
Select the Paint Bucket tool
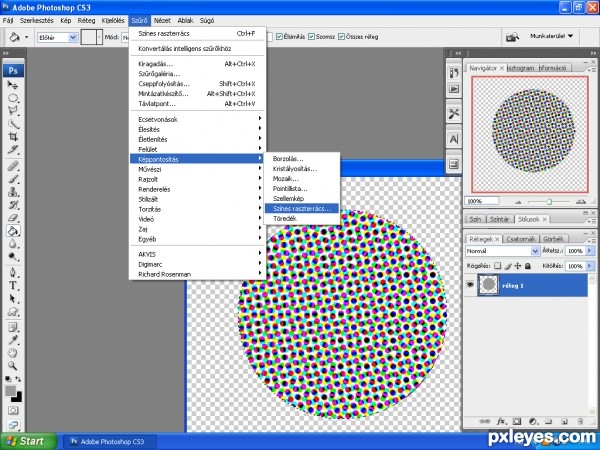coord(13,231)
